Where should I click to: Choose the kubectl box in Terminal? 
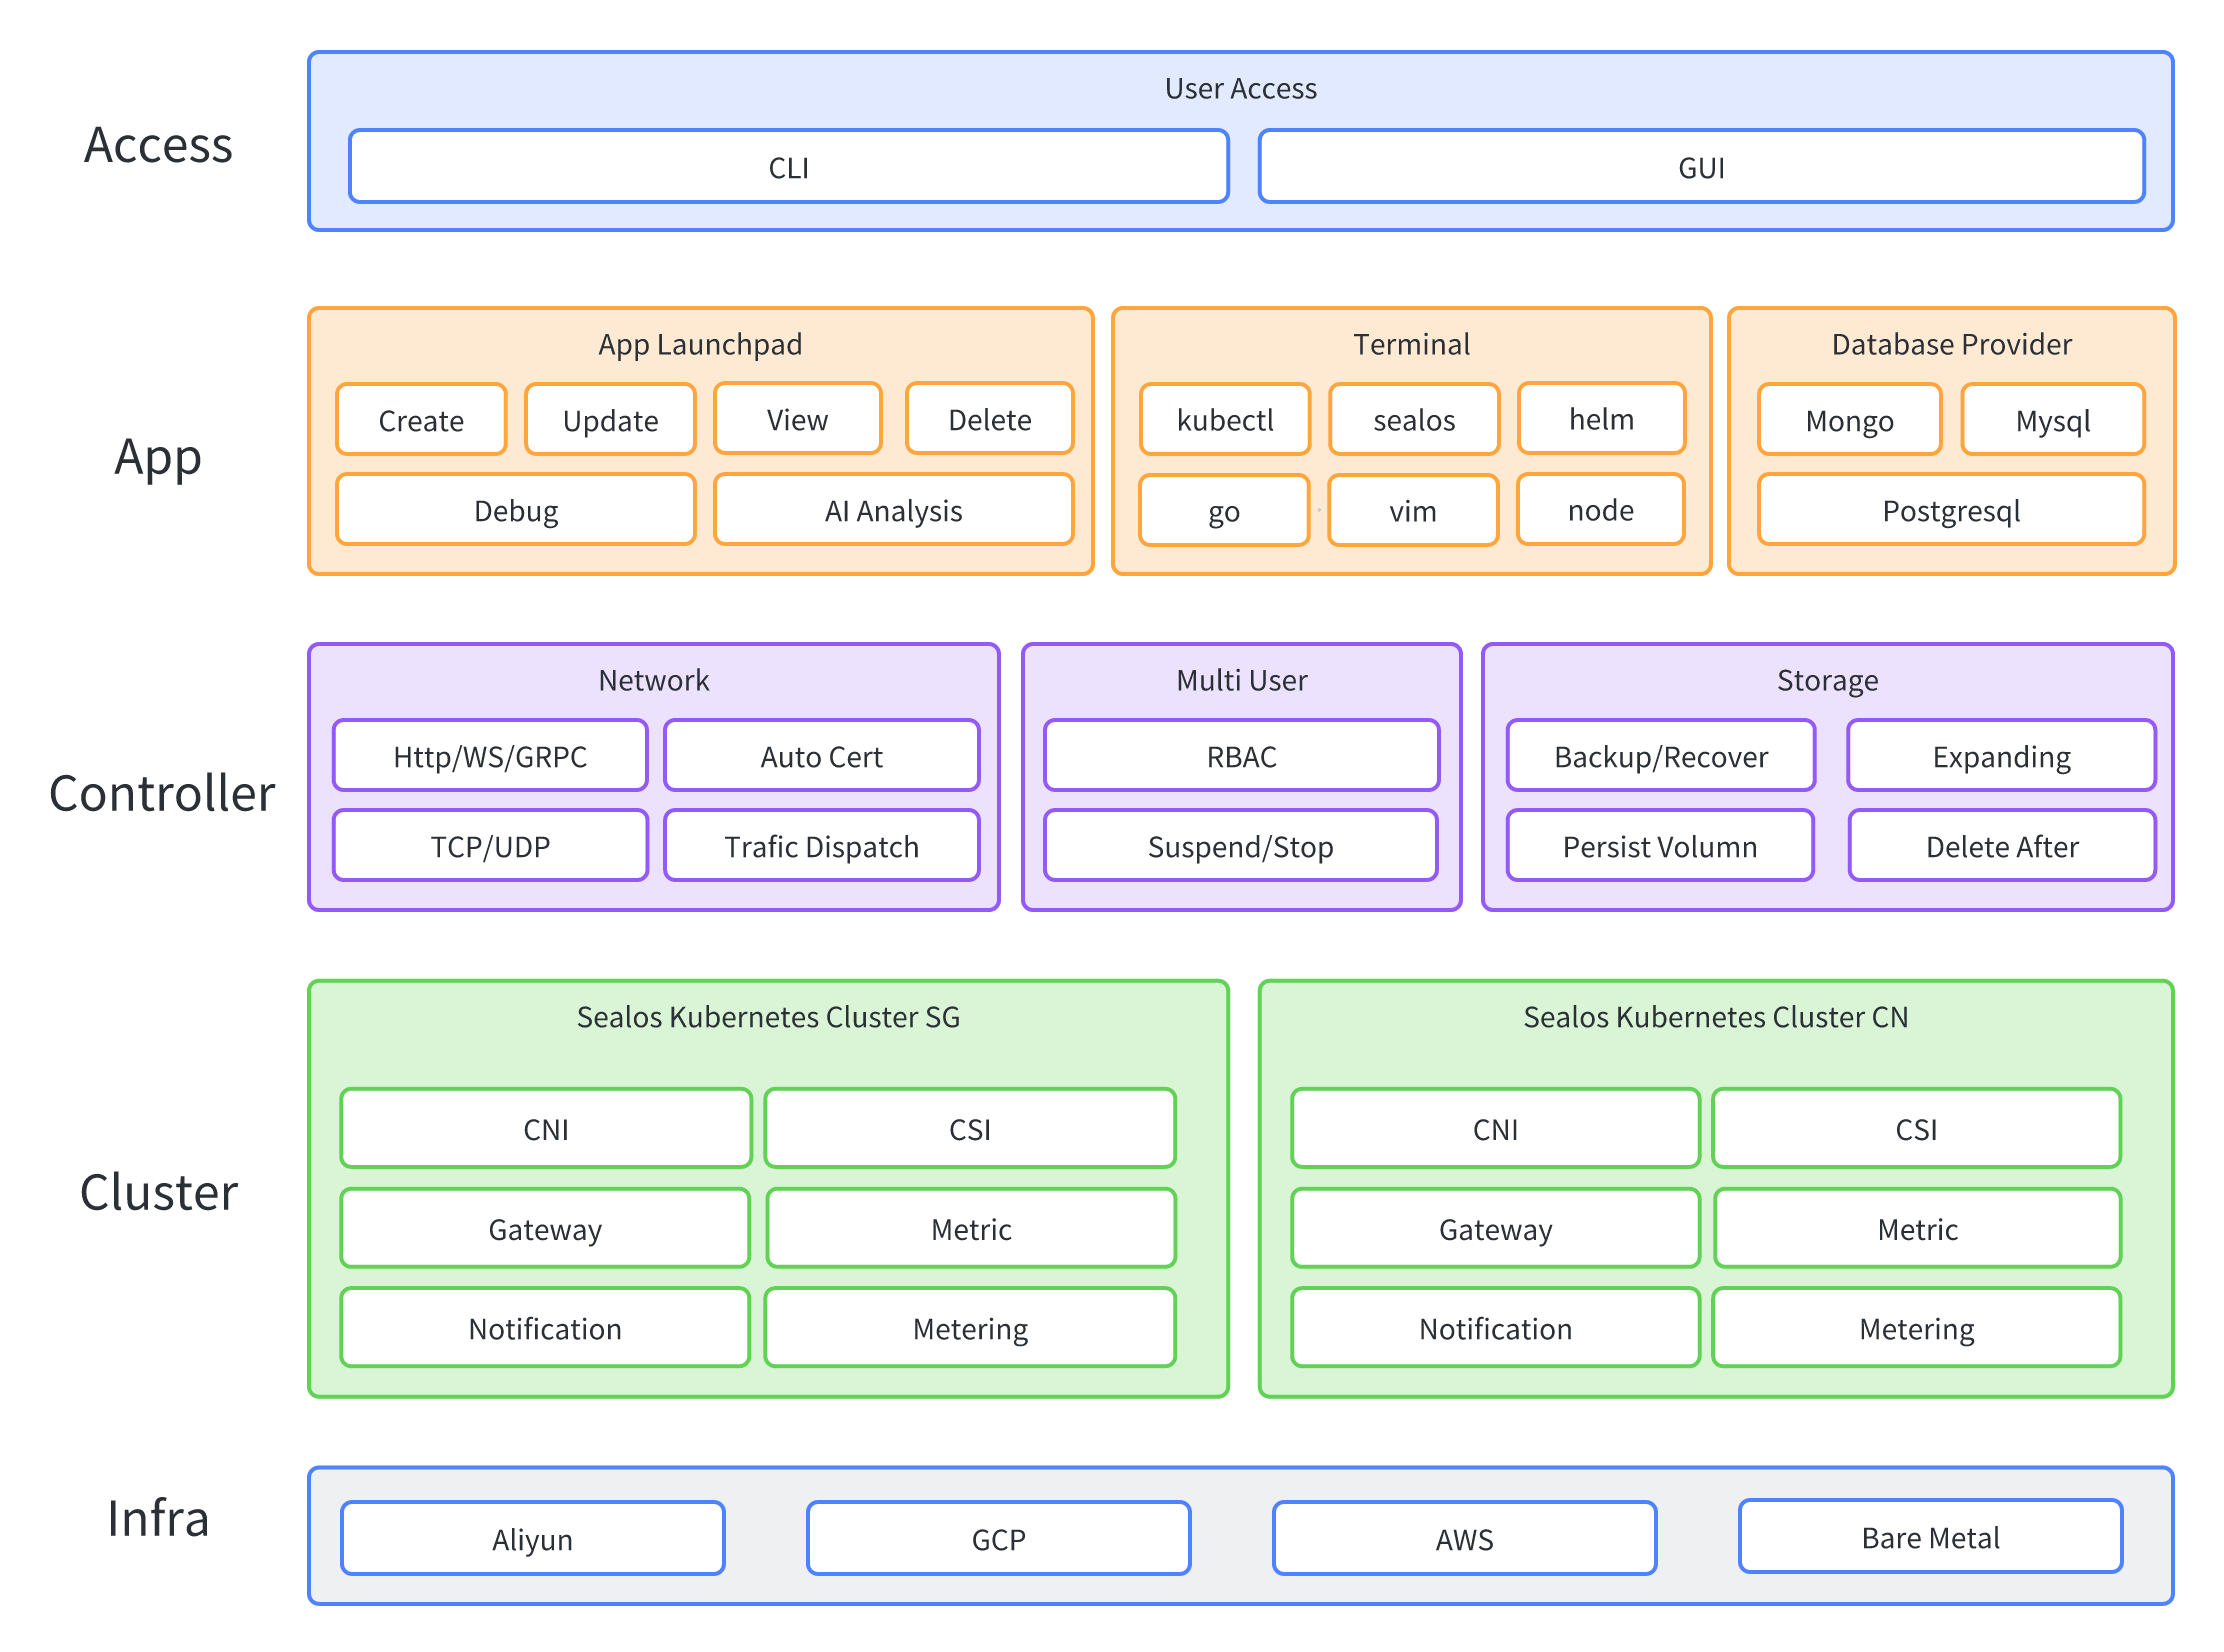point(1224,420)
